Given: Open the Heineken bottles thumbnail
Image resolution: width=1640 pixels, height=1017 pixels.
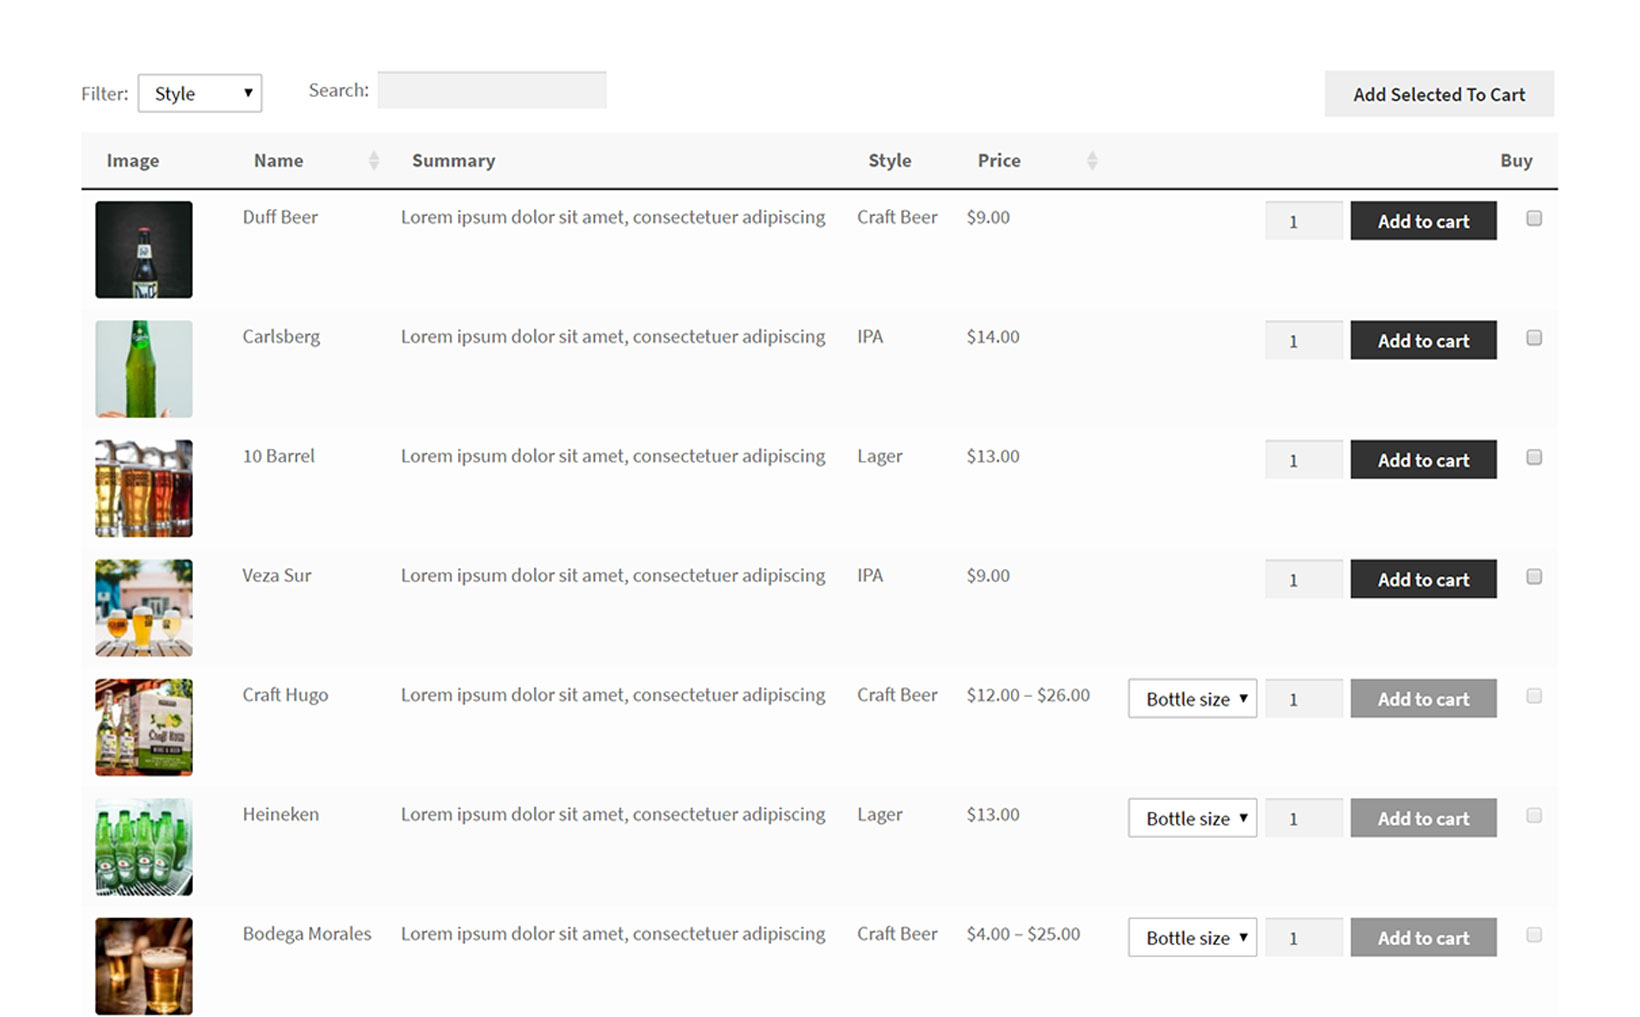Looking at the screenshot, I should [144, 846].
